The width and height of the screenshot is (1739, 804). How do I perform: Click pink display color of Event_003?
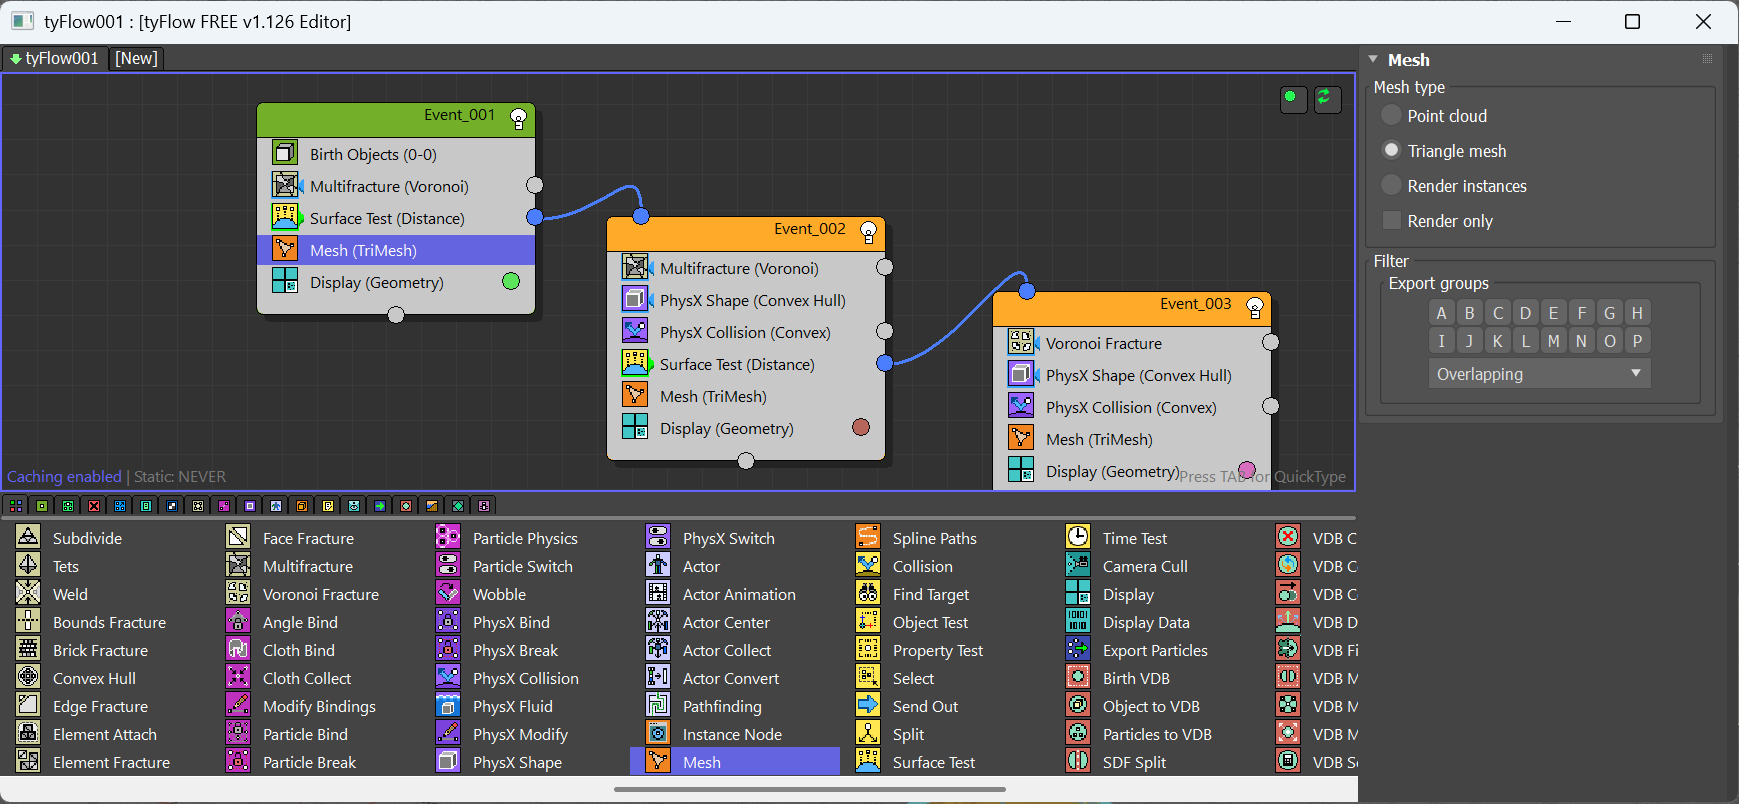tap(1247, 470)
